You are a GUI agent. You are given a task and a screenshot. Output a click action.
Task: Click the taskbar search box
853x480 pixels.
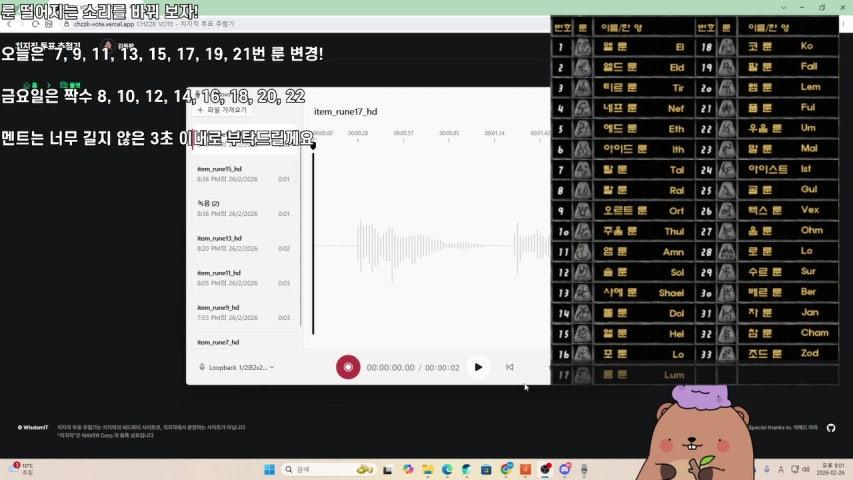(x=329, y=469)
